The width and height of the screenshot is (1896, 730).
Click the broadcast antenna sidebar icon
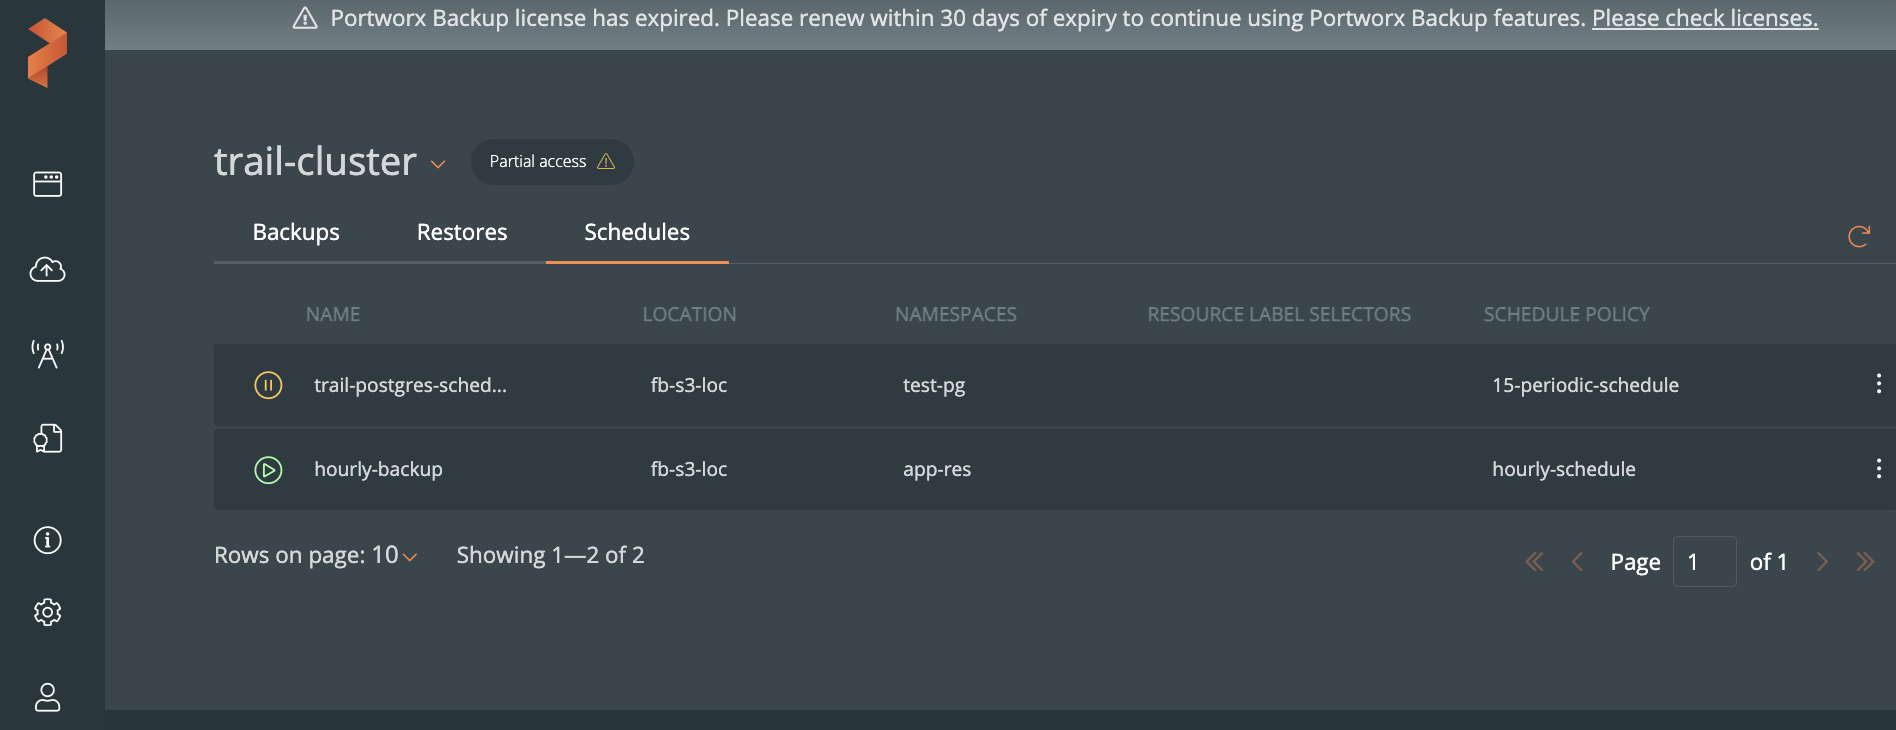coord(47,354)
